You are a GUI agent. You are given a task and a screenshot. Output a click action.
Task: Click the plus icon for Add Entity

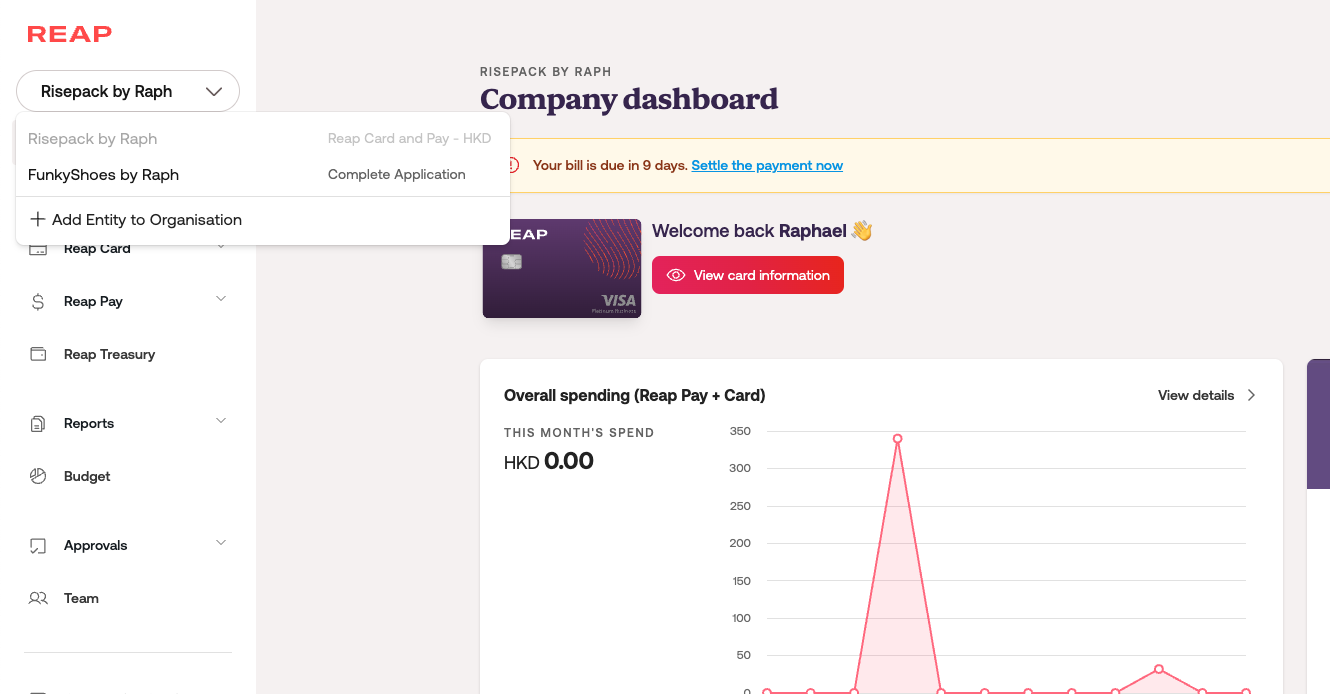38,220
